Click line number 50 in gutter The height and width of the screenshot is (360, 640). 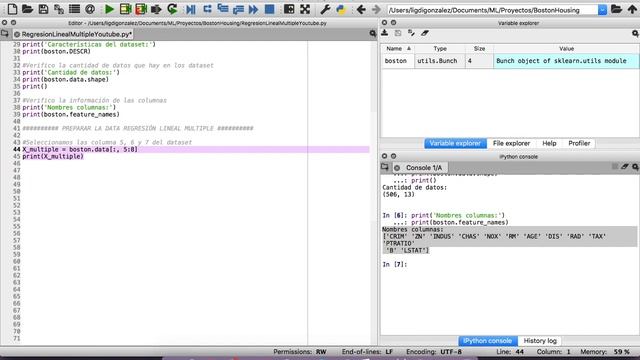[16, 191]
